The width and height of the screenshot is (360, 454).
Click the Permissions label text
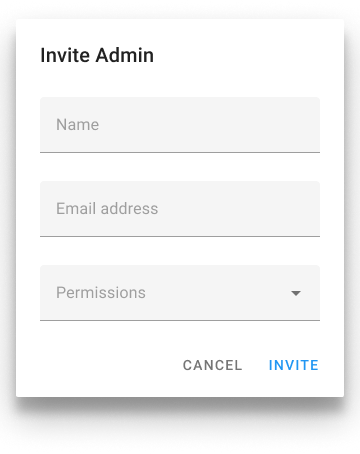coord(101,293)
